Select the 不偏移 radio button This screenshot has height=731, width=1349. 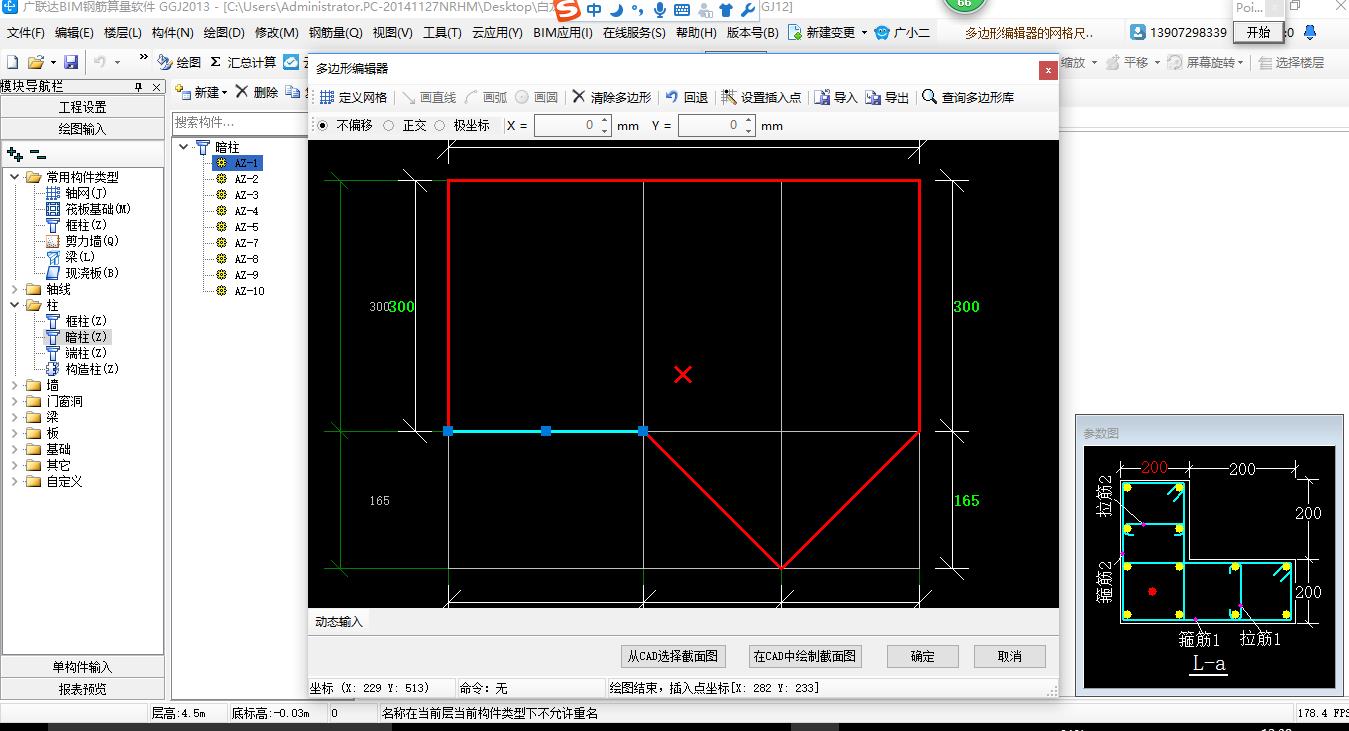point(322,126)
